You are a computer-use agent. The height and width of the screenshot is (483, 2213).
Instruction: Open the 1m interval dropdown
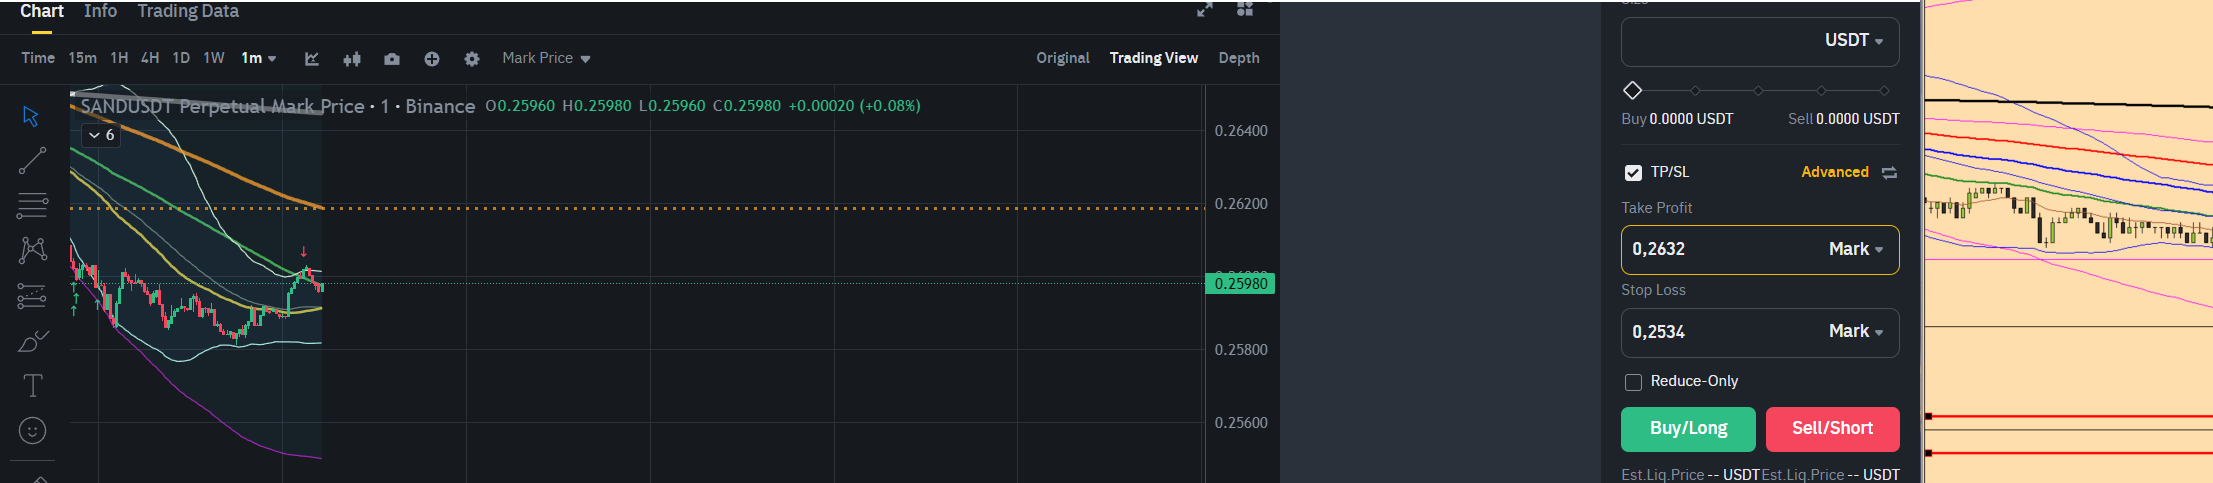[x=259, y=58]
